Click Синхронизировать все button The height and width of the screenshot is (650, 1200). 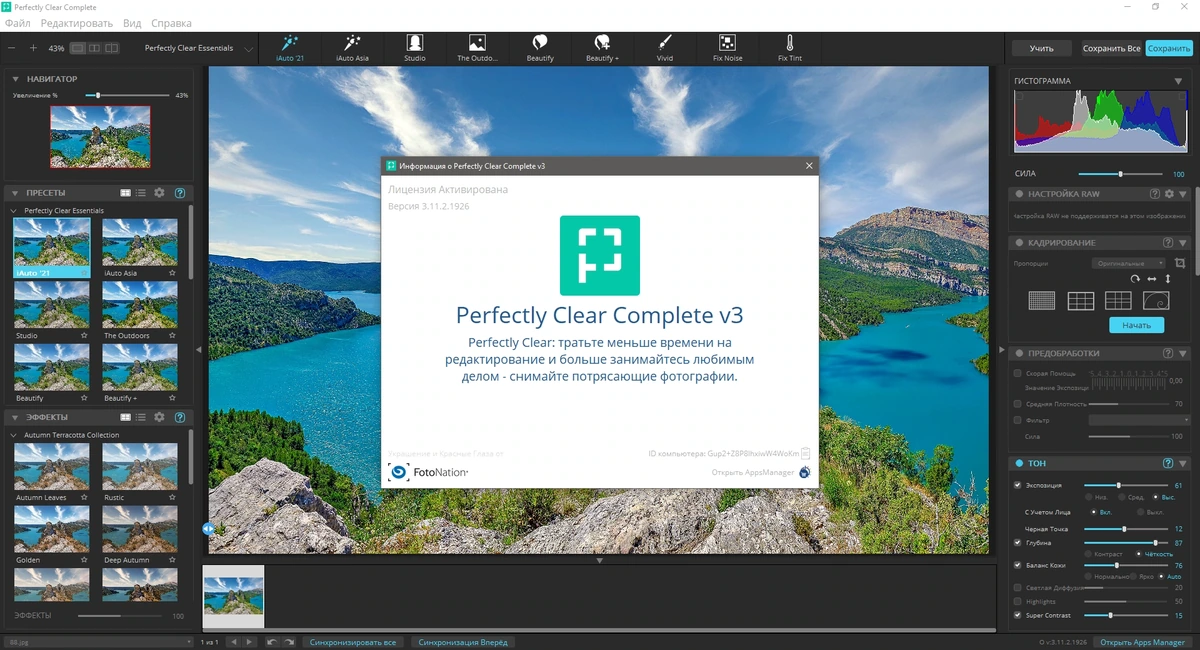tap(353, 642)
